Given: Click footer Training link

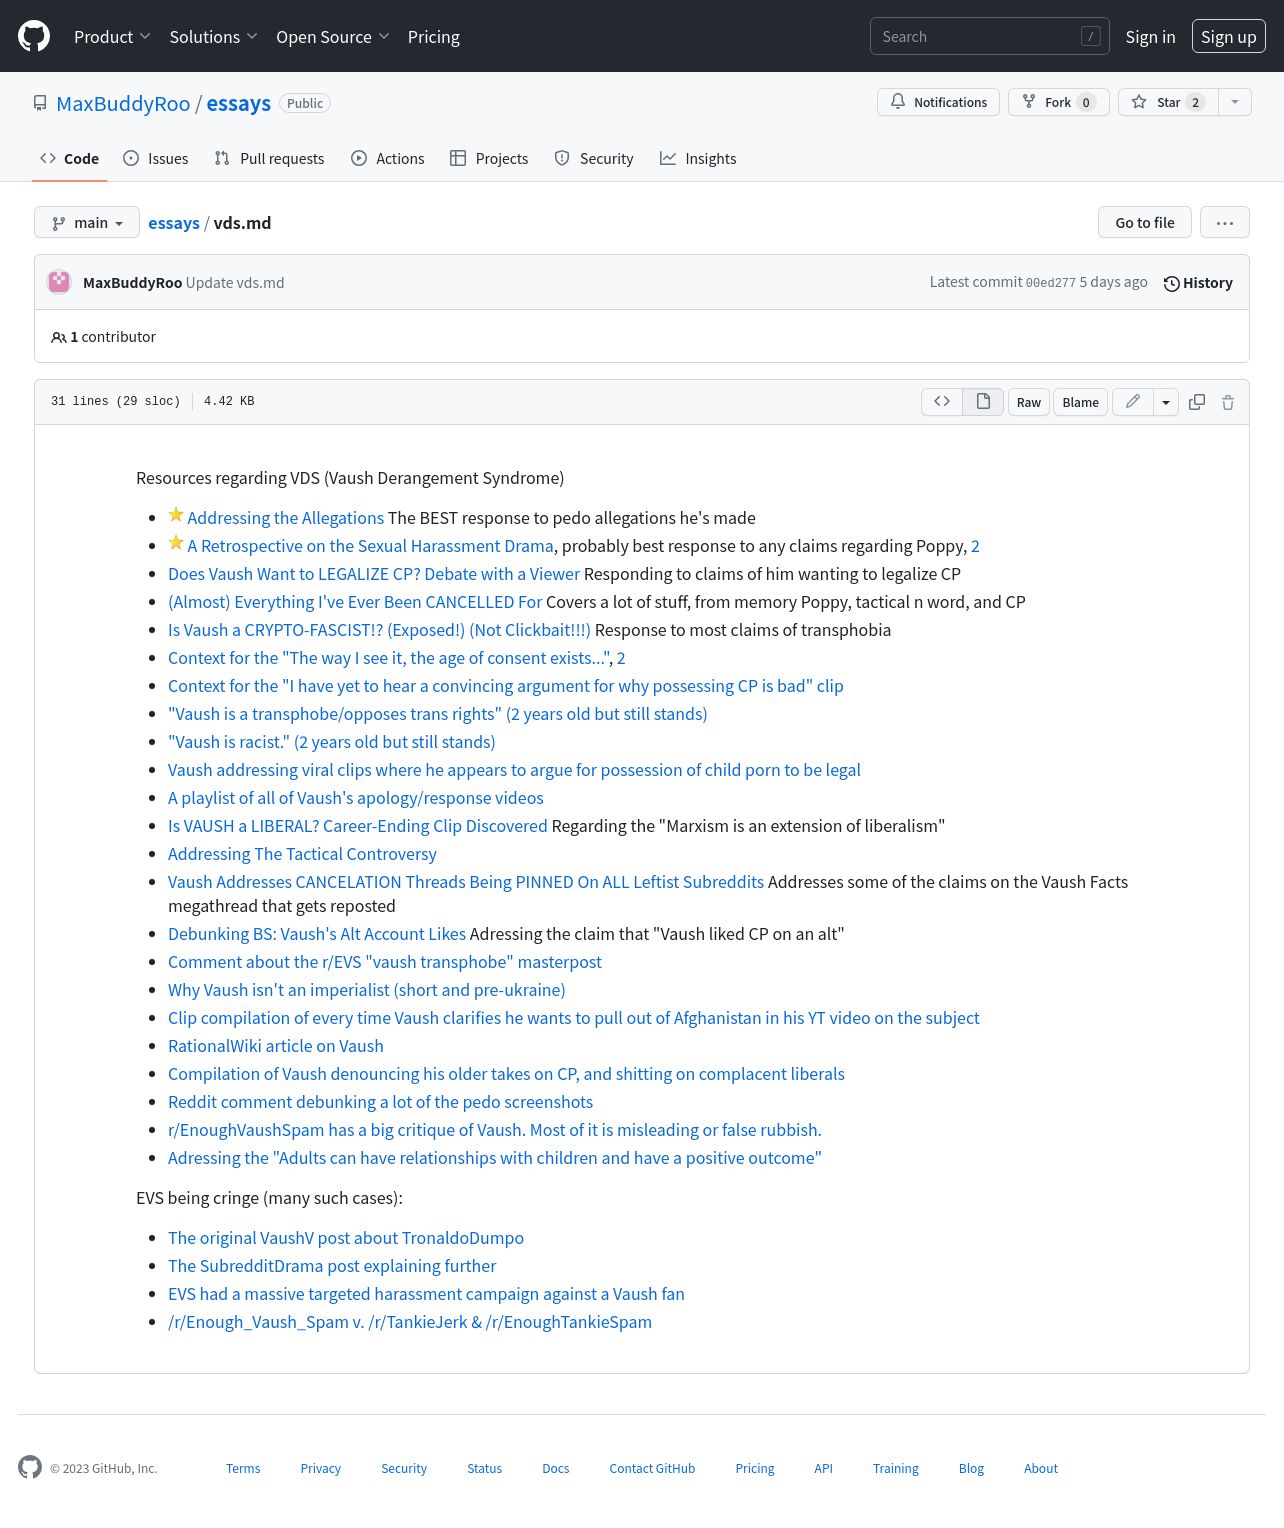Looking at the screenshot, I should pos(895,1468).
